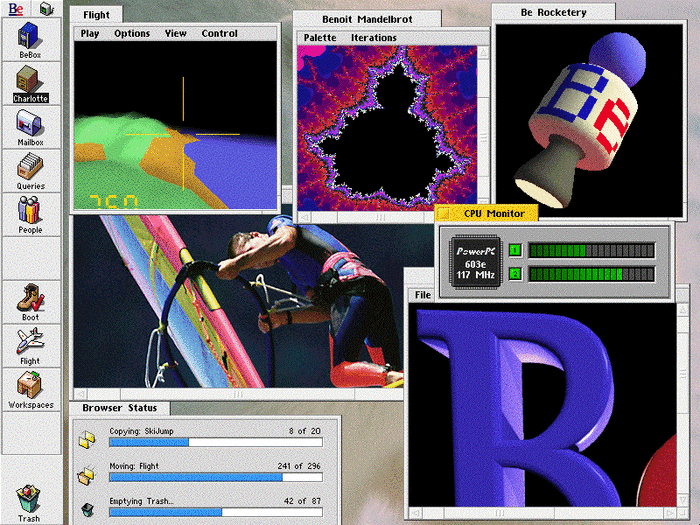
Task: Expand the Control menu in Flight
Action: (219, 34)
